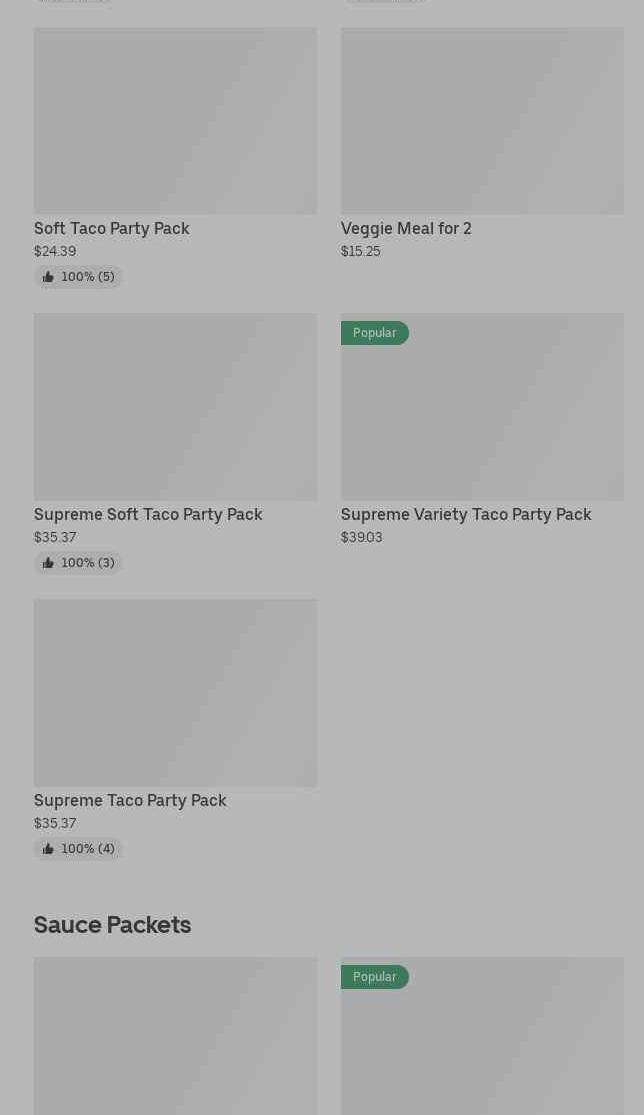The height and width of the screenshot is (1115, 644).
Task: Open Supreme Soft Taco Party Pack image
Action: [175, 406]
